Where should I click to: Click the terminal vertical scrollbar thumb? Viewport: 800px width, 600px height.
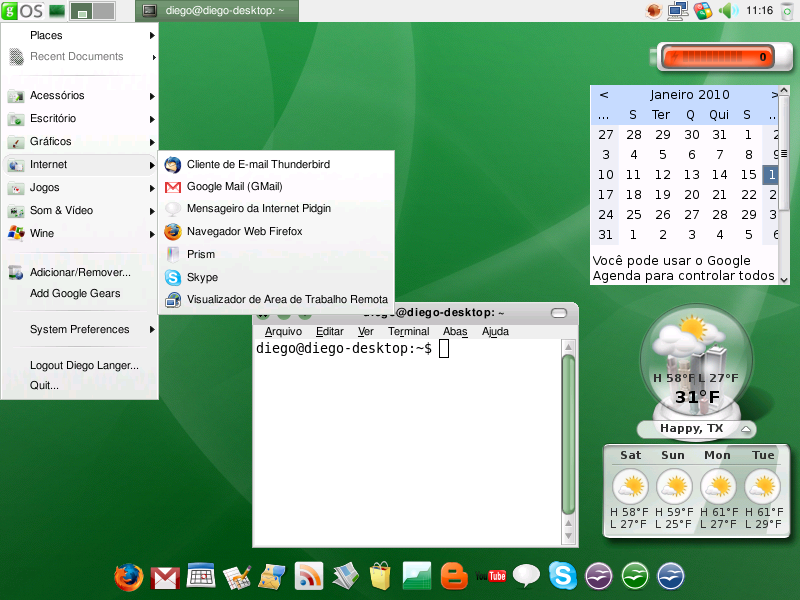pos(568,434)
